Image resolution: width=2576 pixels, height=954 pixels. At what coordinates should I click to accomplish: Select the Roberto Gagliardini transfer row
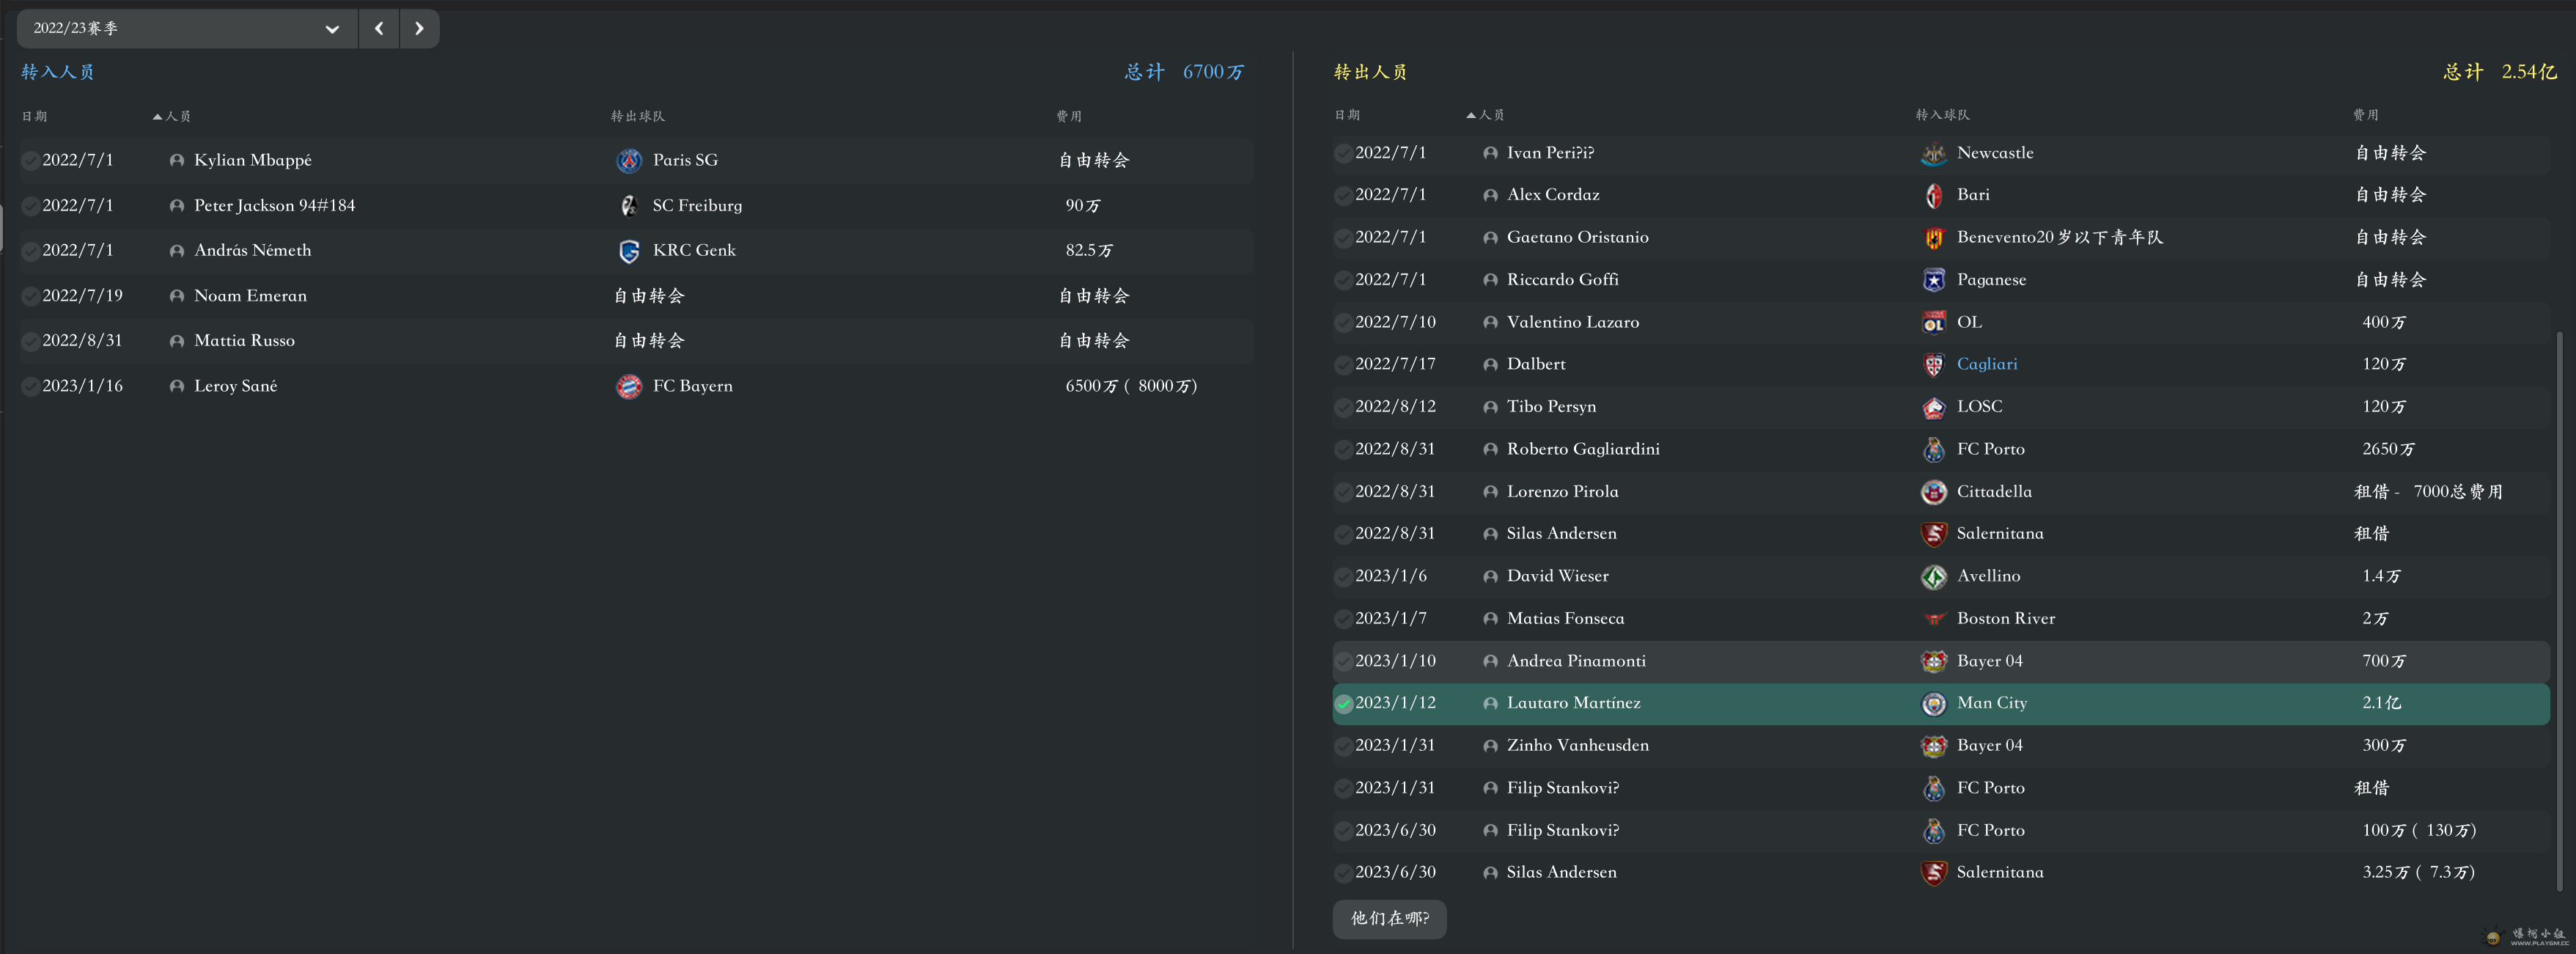click(x=1940, y=449)
